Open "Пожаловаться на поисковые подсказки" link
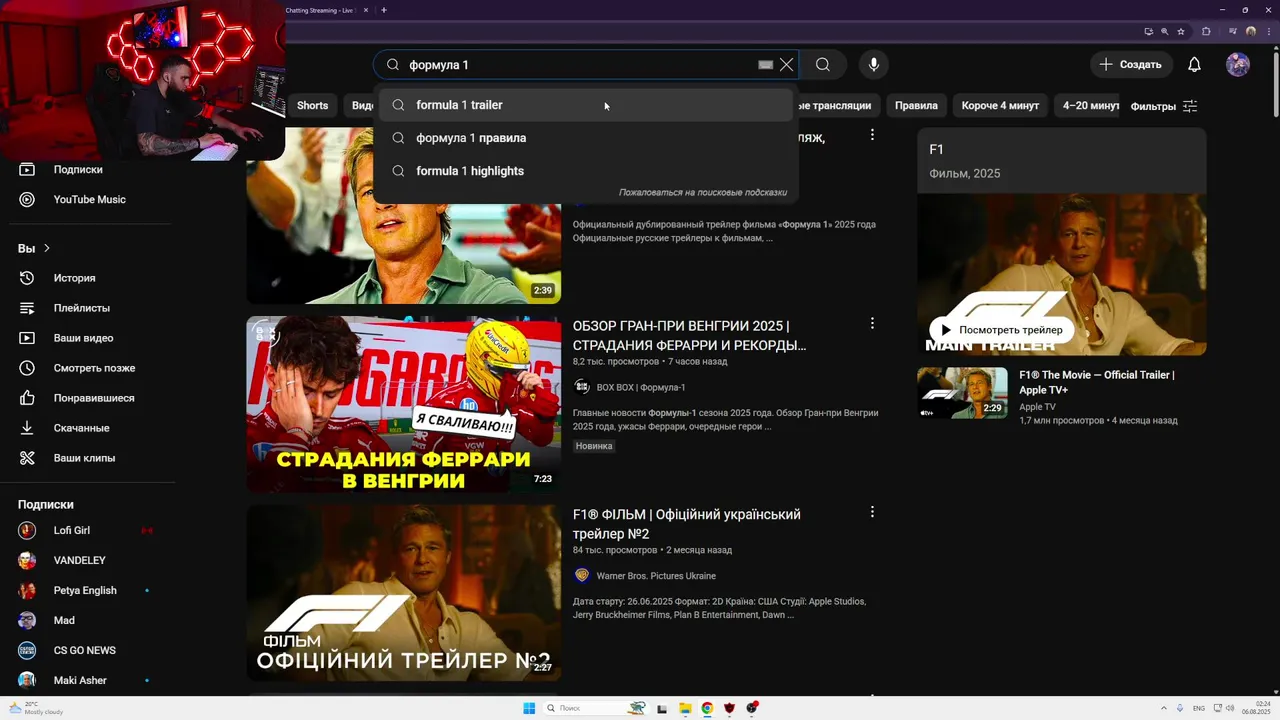The height and width of the screenshot is (720, 1280). pos(703,192)
